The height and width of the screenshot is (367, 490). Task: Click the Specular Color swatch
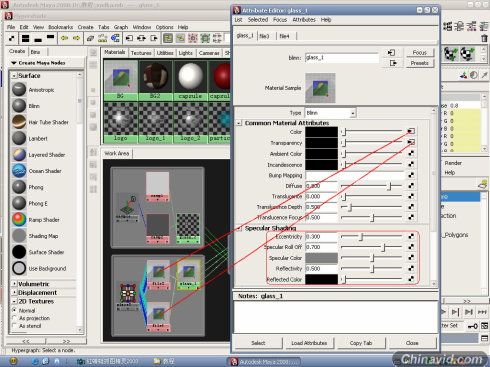pos(321,258)
